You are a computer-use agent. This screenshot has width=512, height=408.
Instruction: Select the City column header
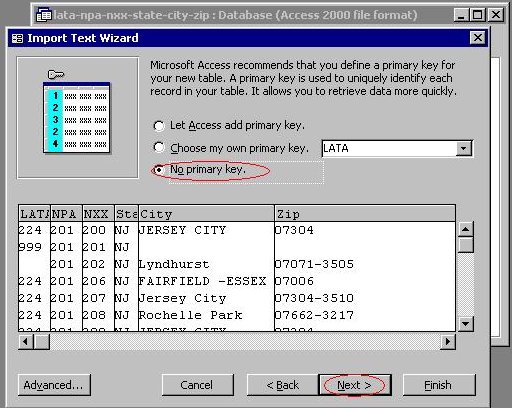coord(206,214)
